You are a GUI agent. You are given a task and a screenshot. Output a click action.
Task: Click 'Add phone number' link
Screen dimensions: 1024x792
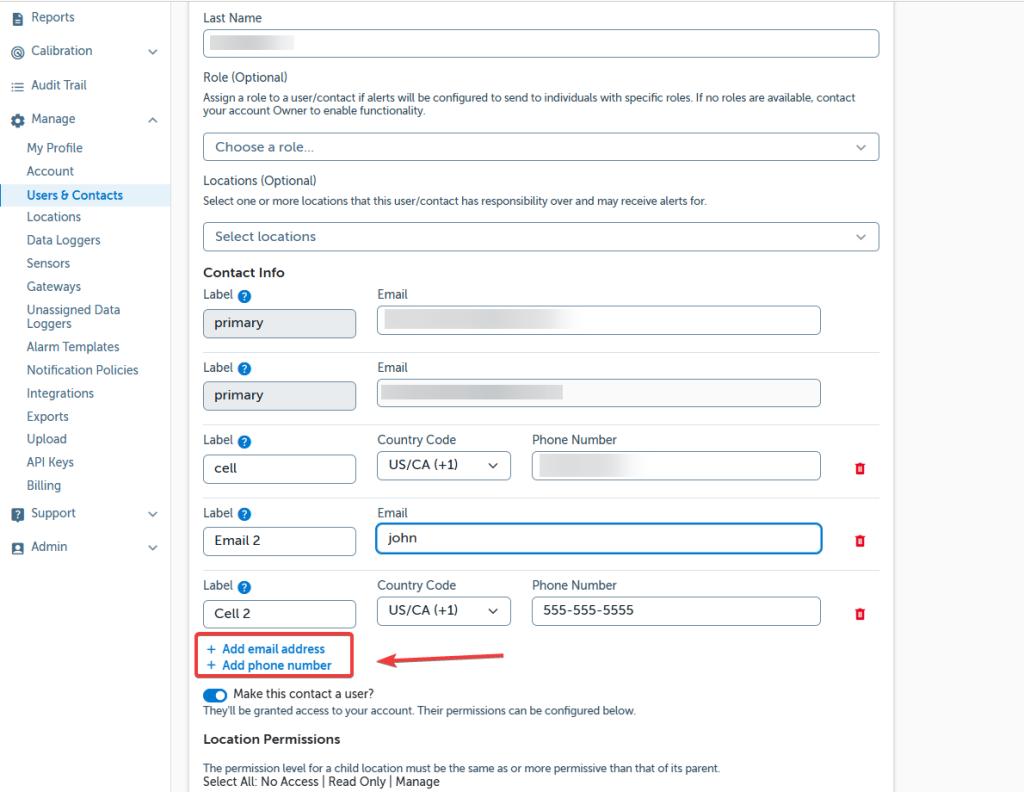coord(276,666)
